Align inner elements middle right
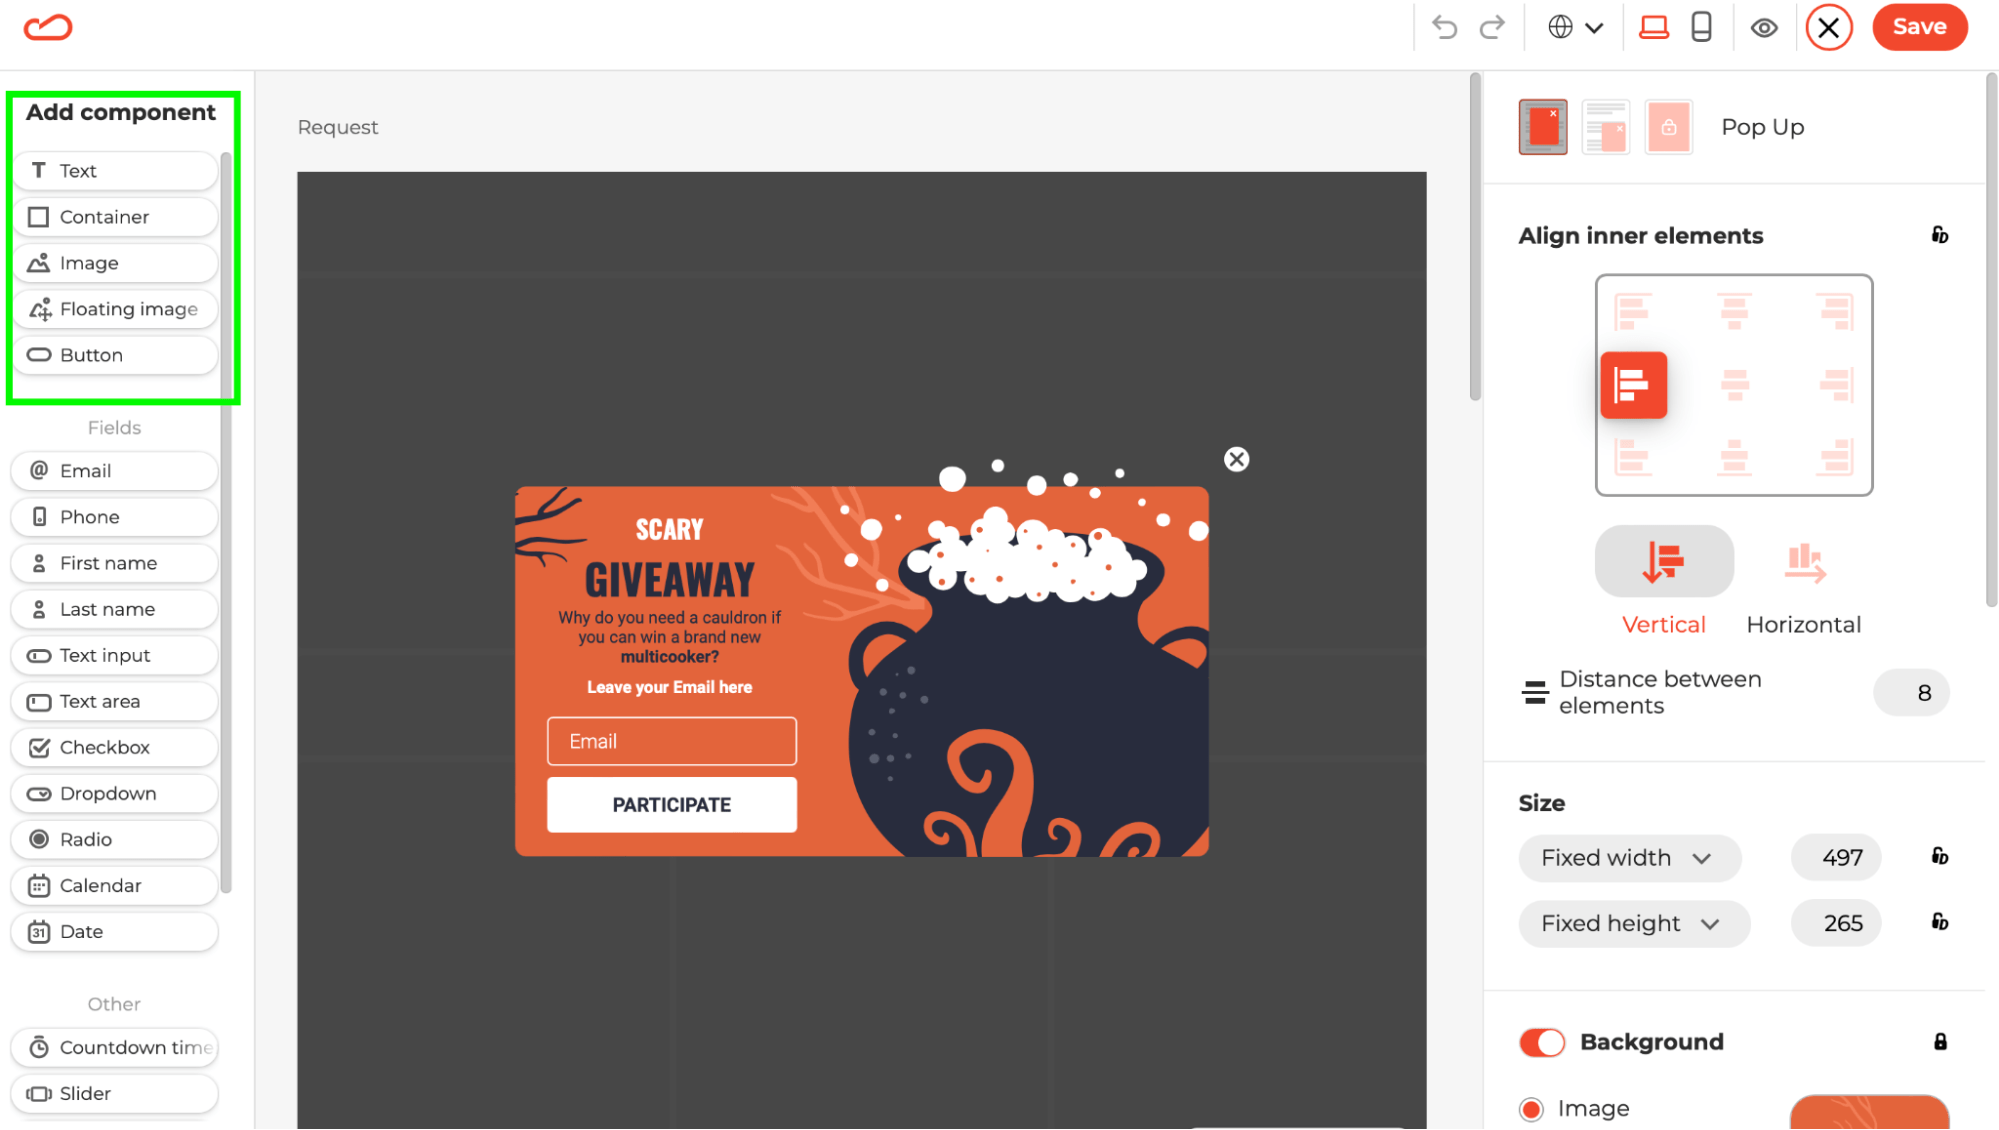This screenshot has height=1130, width=1999. pos(1836,385)
